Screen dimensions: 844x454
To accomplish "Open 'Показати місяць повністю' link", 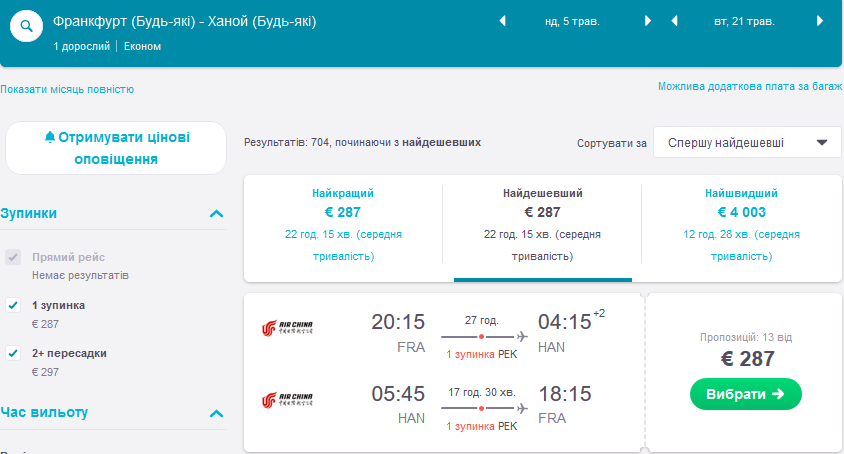I will tap(67, 89).
